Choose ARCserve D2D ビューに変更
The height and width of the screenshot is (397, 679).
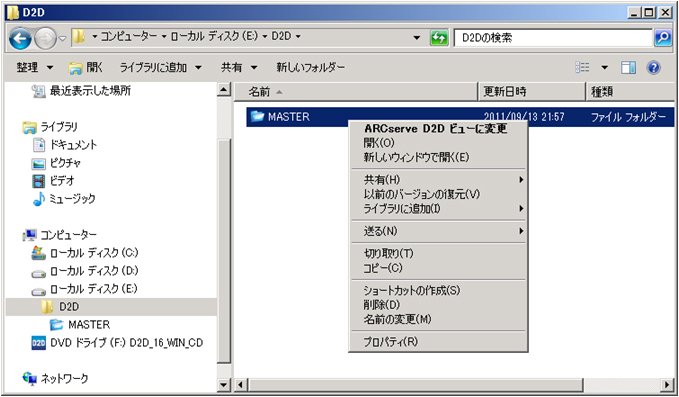pos(436,129)
